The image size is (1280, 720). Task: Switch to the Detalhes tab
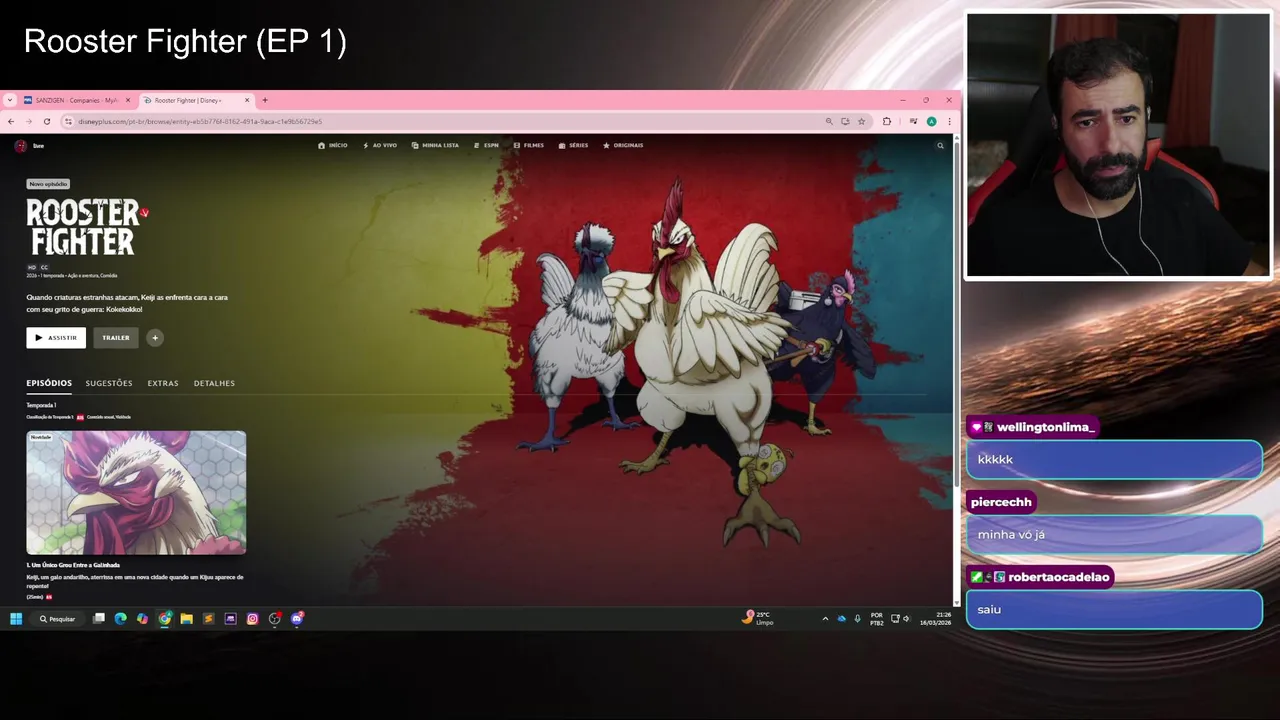[214, 383]
